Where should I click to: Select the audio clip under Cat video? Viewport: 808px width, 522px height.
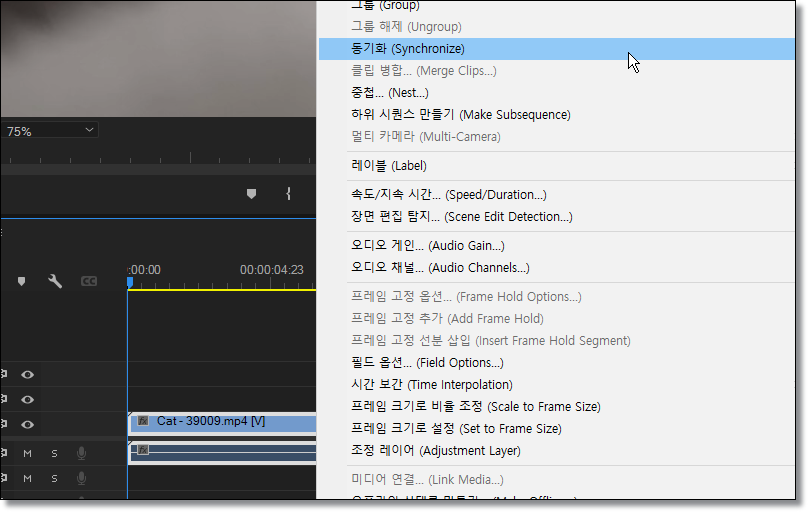(223, 452)
